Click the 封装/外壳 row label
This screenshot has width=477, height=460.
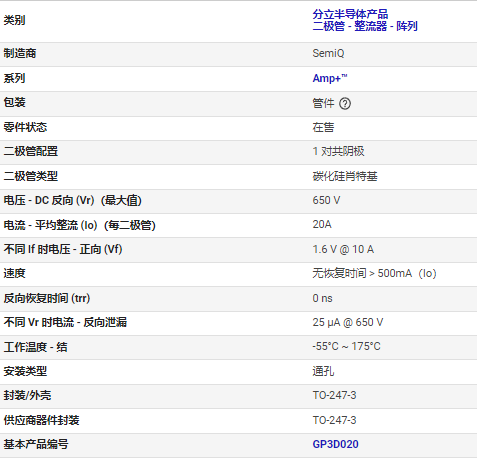(27, 395)
